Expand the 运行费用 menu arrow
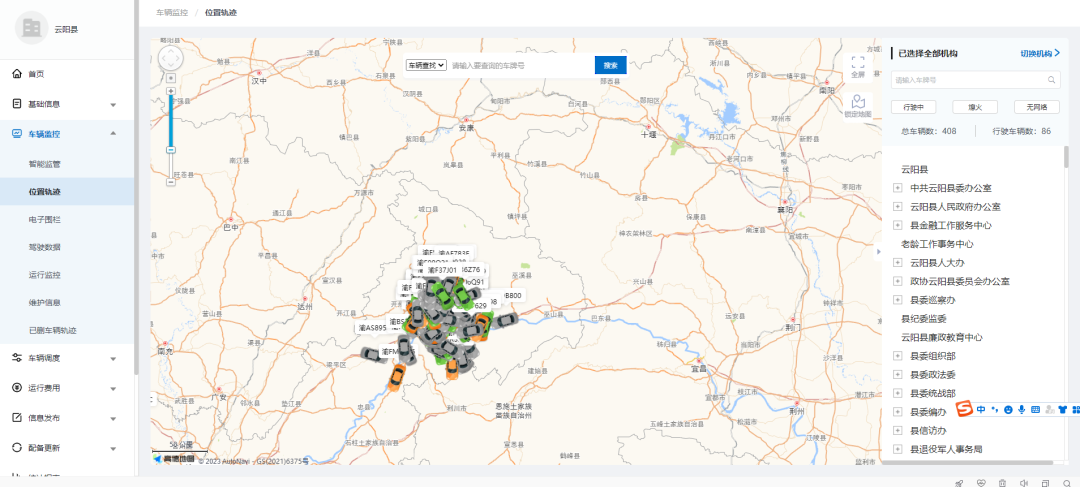Image resolution: width=1080 pixels, height=487 pixels. tap(113, 388)
